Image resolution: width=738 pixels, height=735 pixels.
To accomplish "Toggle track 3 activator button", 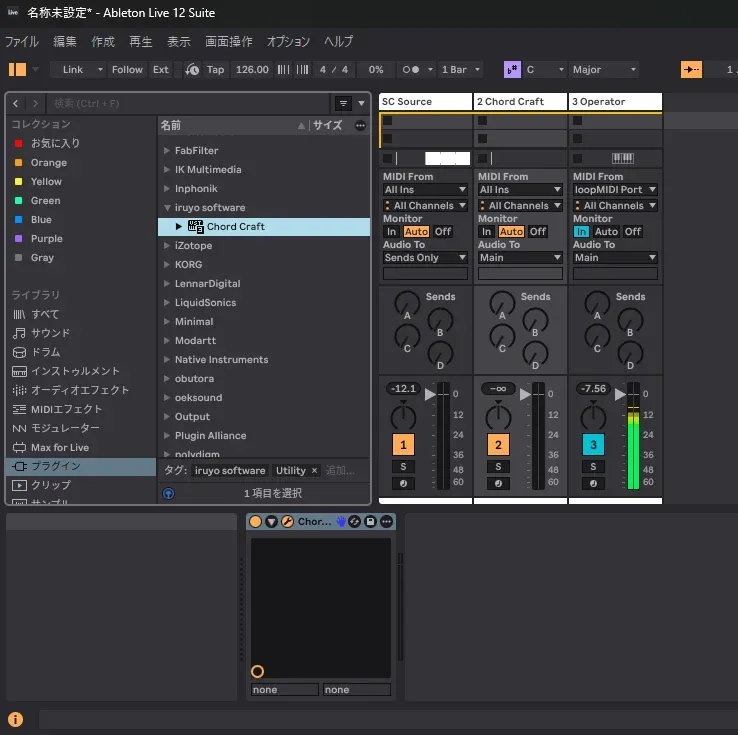I will (593, 445).
